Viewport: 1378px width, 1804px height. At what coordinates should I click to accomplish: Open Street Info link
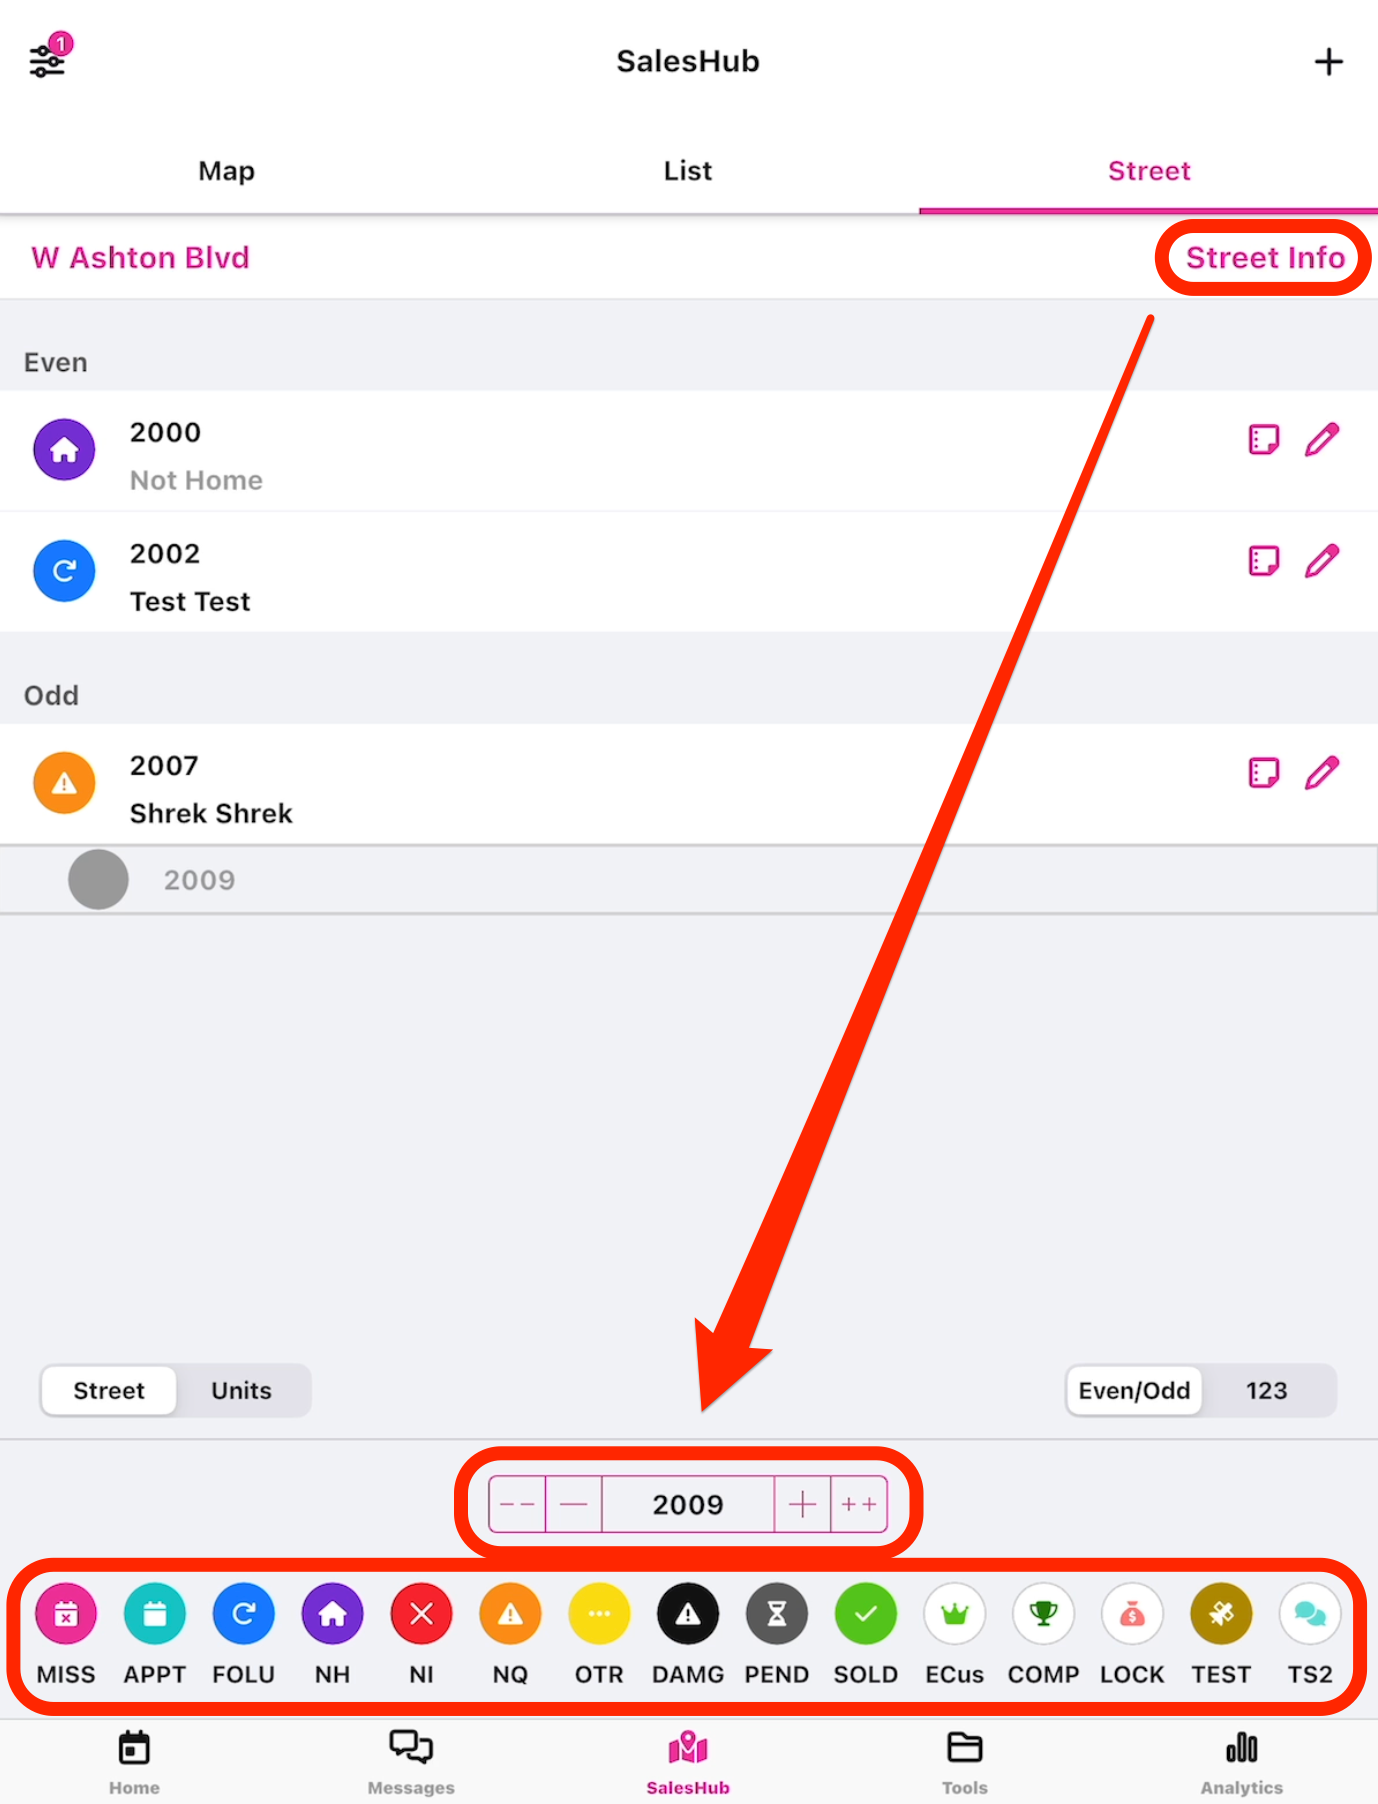(1264, 258)
